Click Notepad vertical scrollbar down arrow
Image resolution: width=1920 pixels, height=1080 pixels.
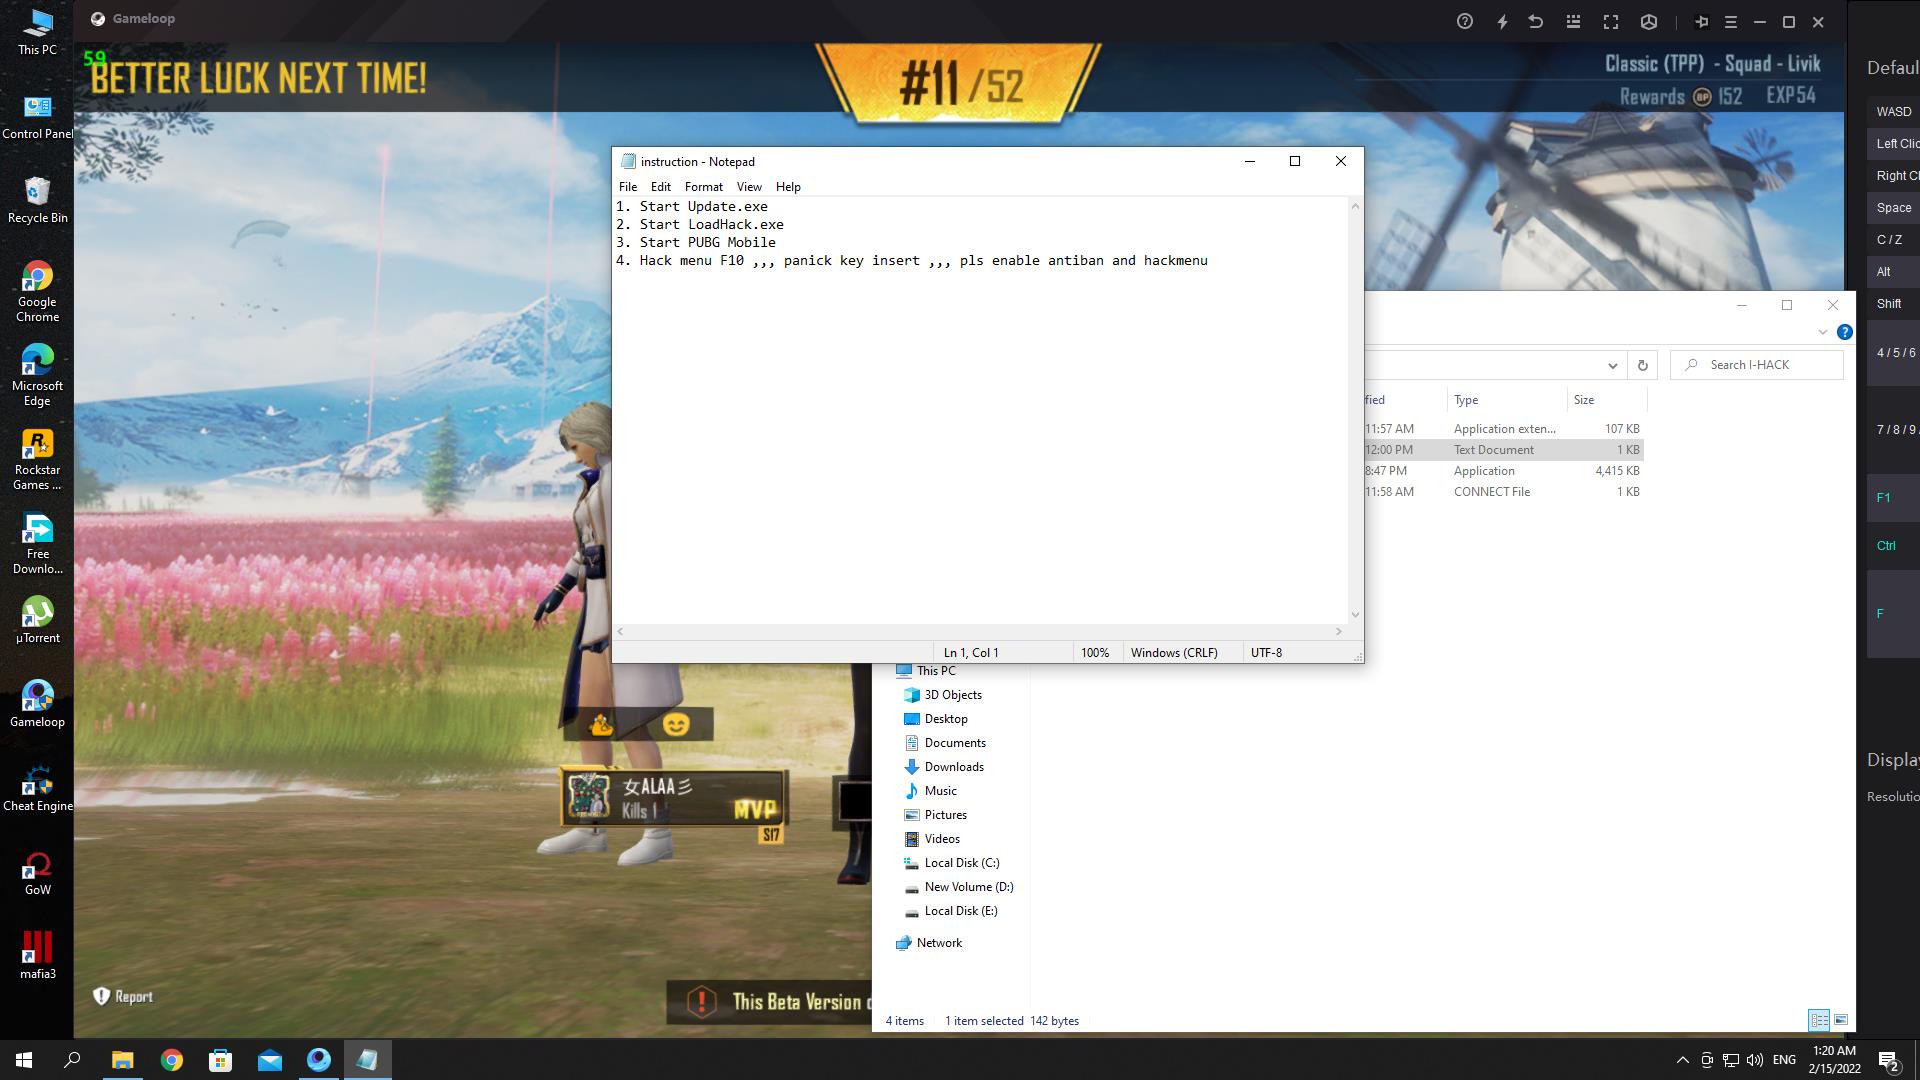point(1355,615)
